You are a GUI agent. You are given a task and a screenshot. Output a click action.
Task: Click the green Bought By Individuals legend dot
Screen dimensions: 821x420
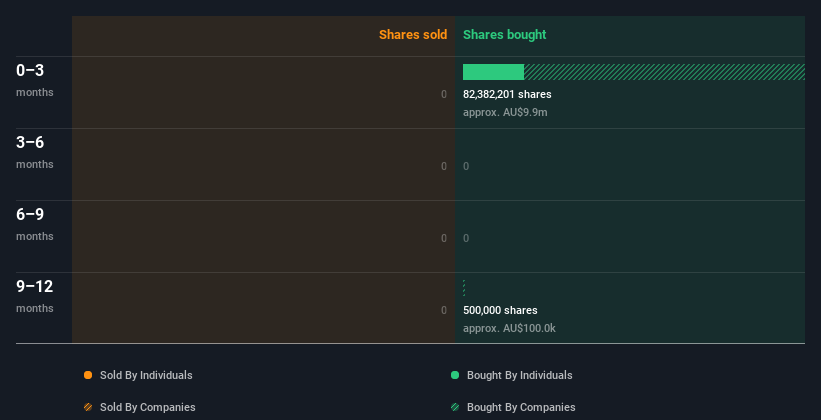click(455, 375)
